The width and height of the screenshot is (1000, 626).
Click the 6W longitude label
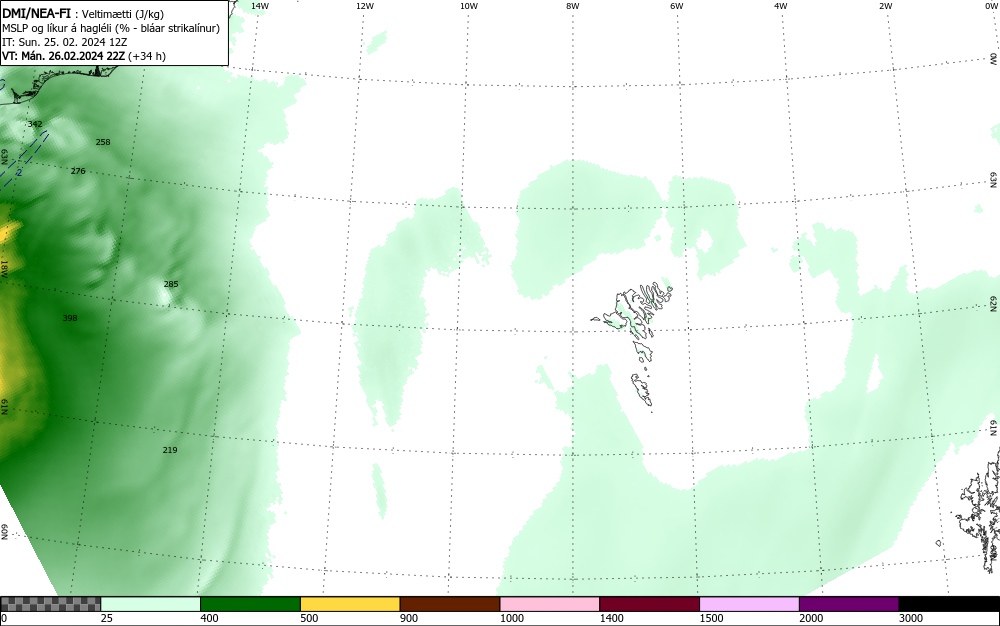677,6
